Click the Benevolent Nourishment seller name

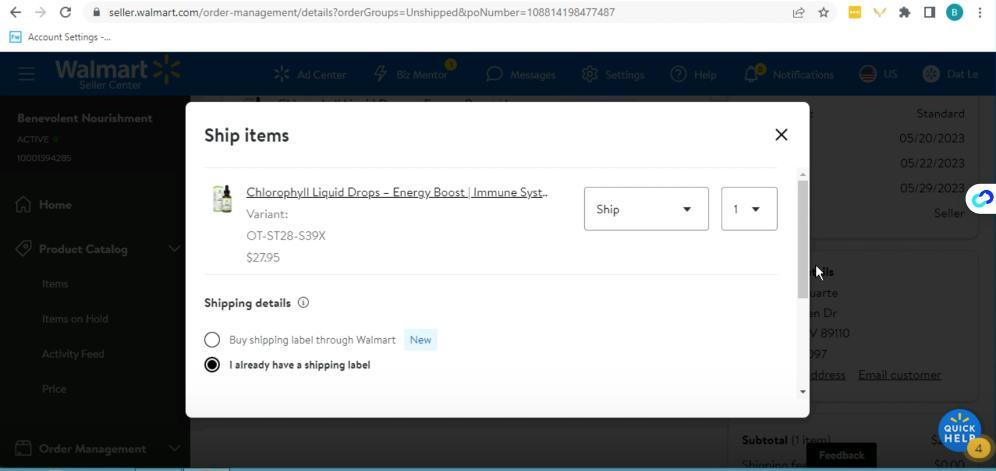[84, 118]
